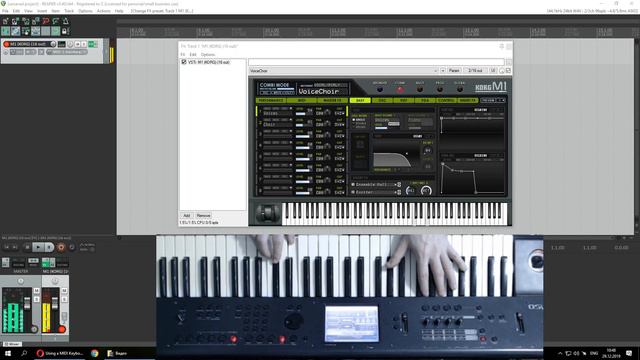Open the View menu in REAPER

(28, 11)
